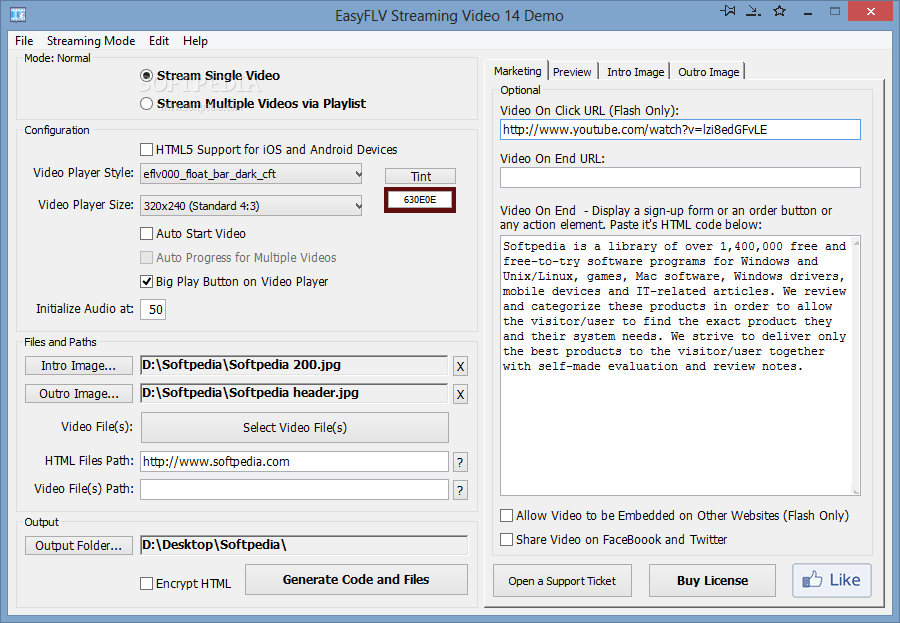This screenshot has height=623, width=900.
Task: Switch to the Outro Image tab
Action: (708, 72)
